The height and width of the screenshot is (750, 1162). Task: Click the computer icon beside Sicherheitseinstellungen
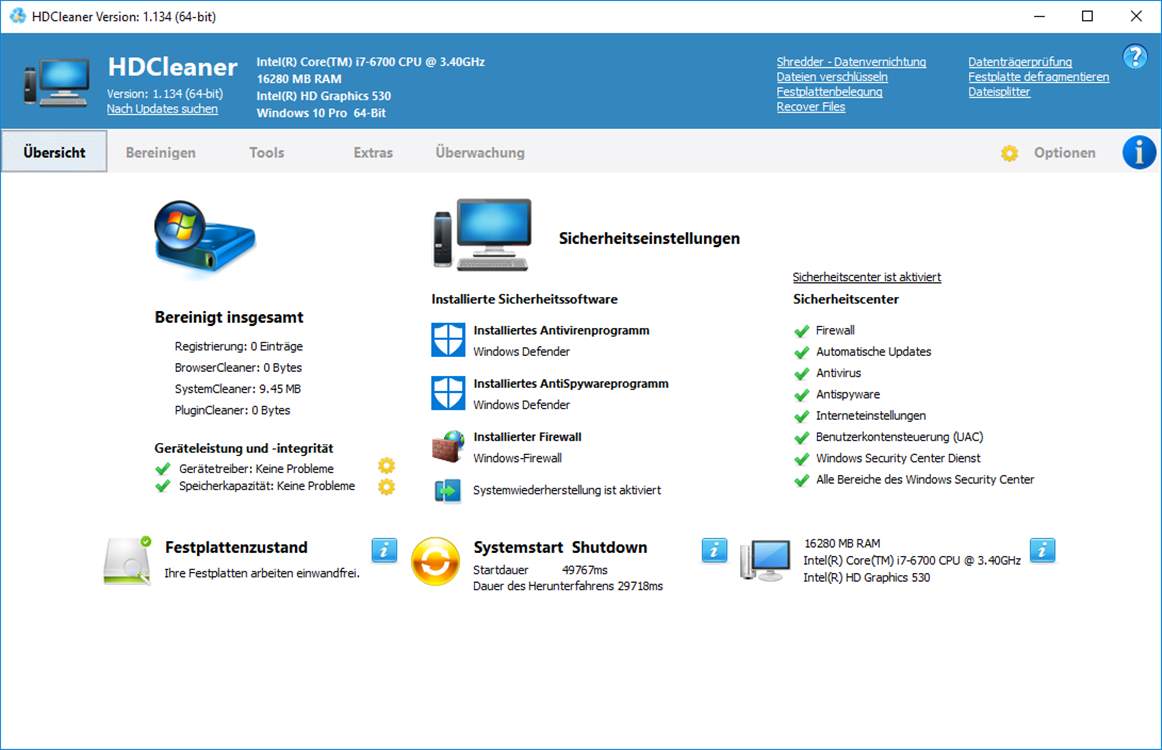click(482, 234)
